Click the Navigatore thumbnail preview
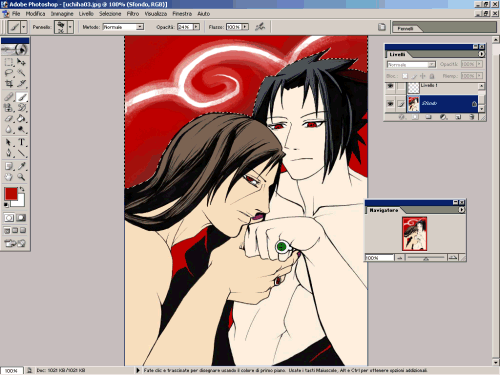This screenshot has height=375, width=500. click(x=414, y=234)
